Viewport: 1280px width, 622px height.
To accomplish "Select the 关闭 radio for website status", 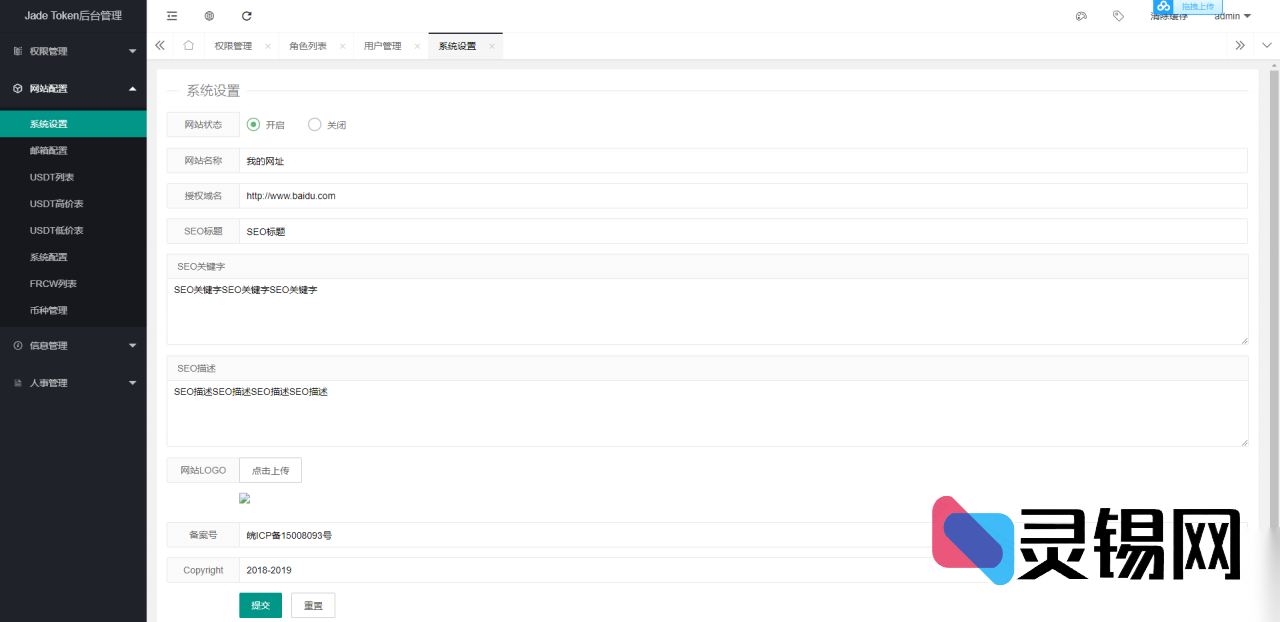I will (315, 125).
